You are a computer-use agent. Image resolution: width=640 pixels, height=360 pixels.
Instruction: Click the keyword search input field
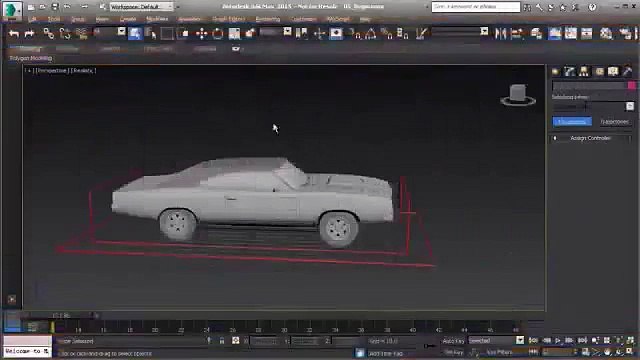point(476,7)
